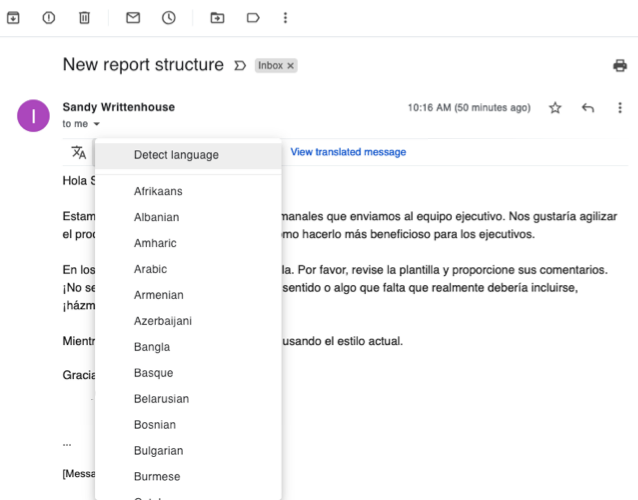Expand trimmed content ellipsis below message
The image size is (638, 500).
[67, 442]
